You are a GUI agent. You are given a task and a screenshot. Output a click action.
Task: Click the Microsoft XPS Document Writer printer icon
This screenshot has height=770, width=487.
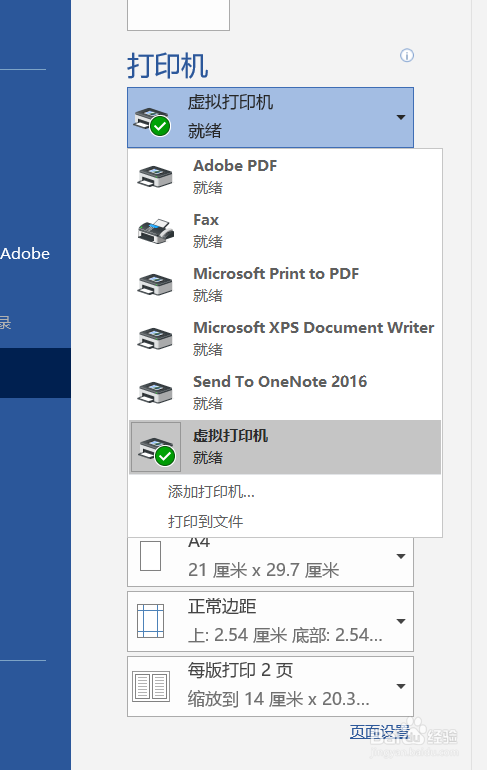tap(155, 339)
